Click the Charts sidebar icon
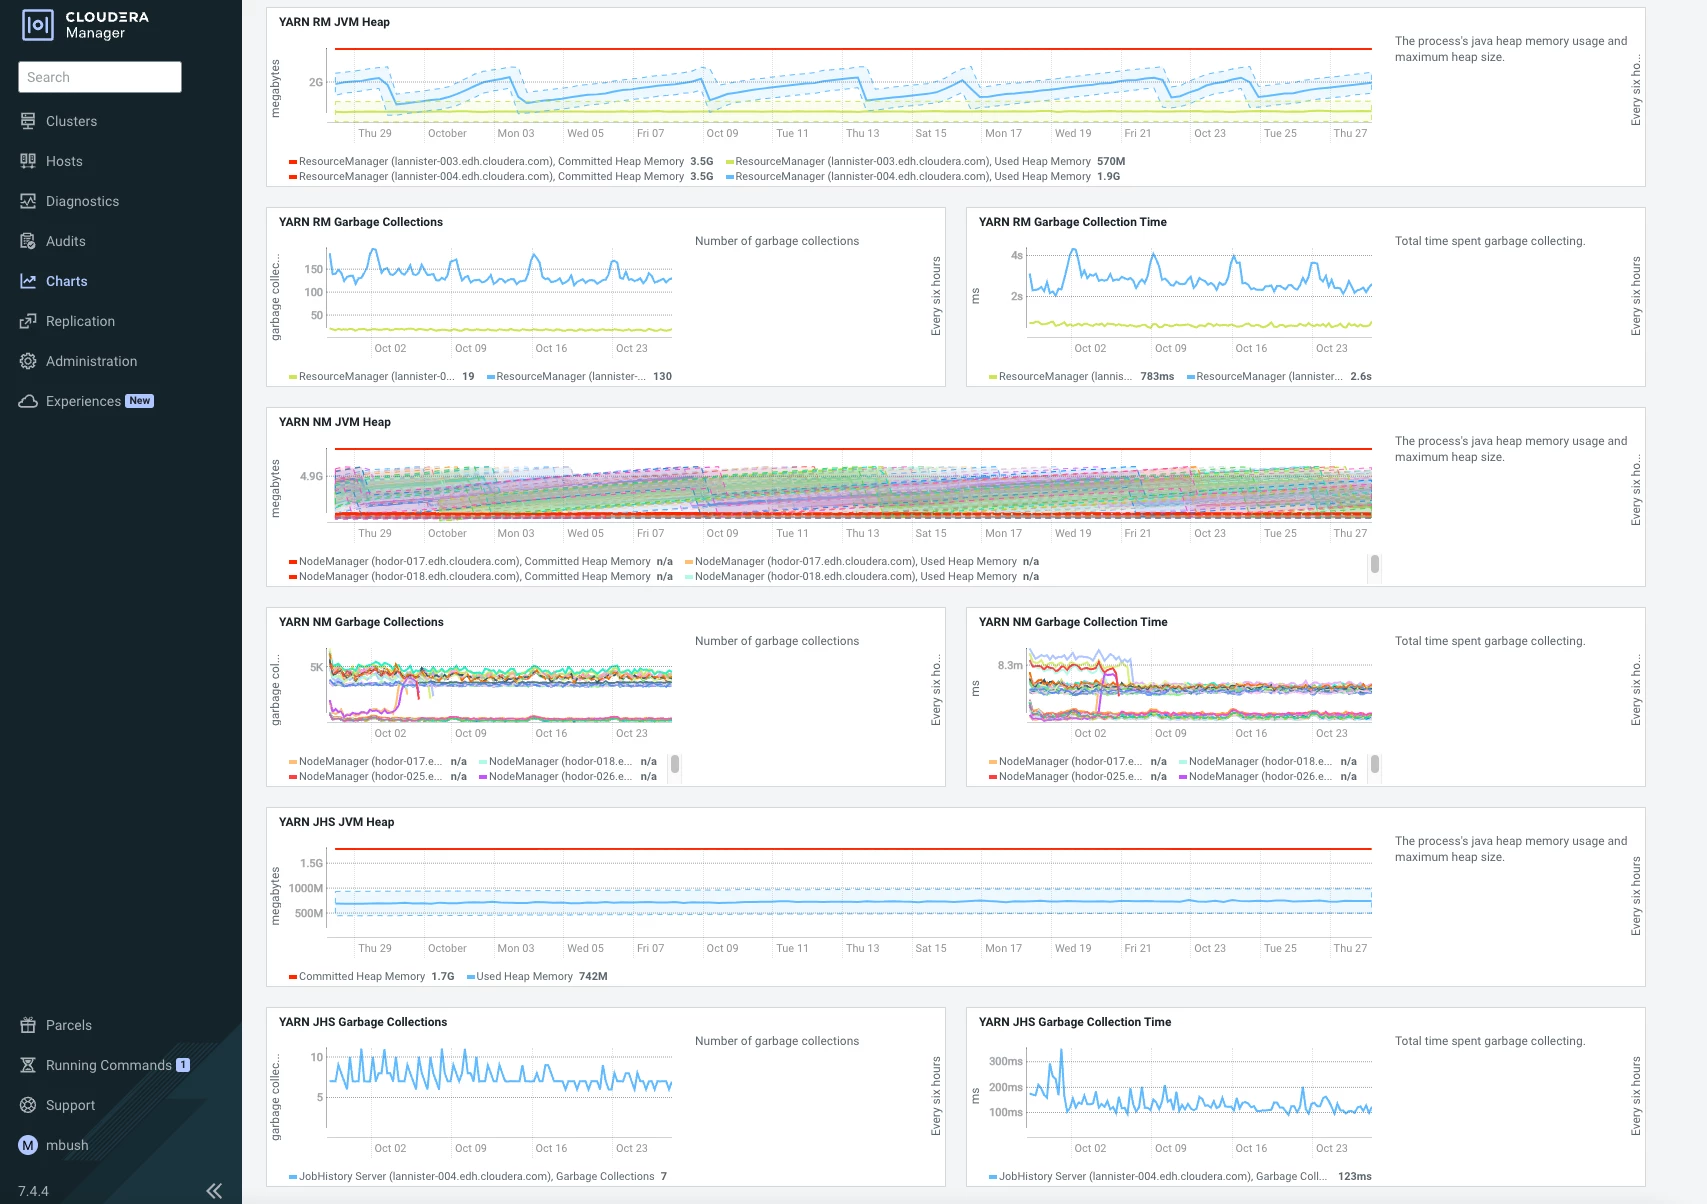Screen dimensions: 1707x1204 coord(28,281)
